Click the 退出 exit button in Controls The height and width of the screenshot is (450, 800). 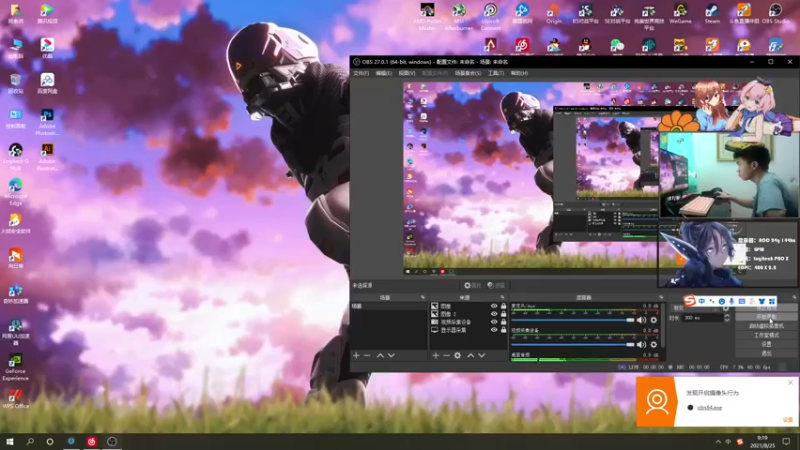[x=766, y=353]
